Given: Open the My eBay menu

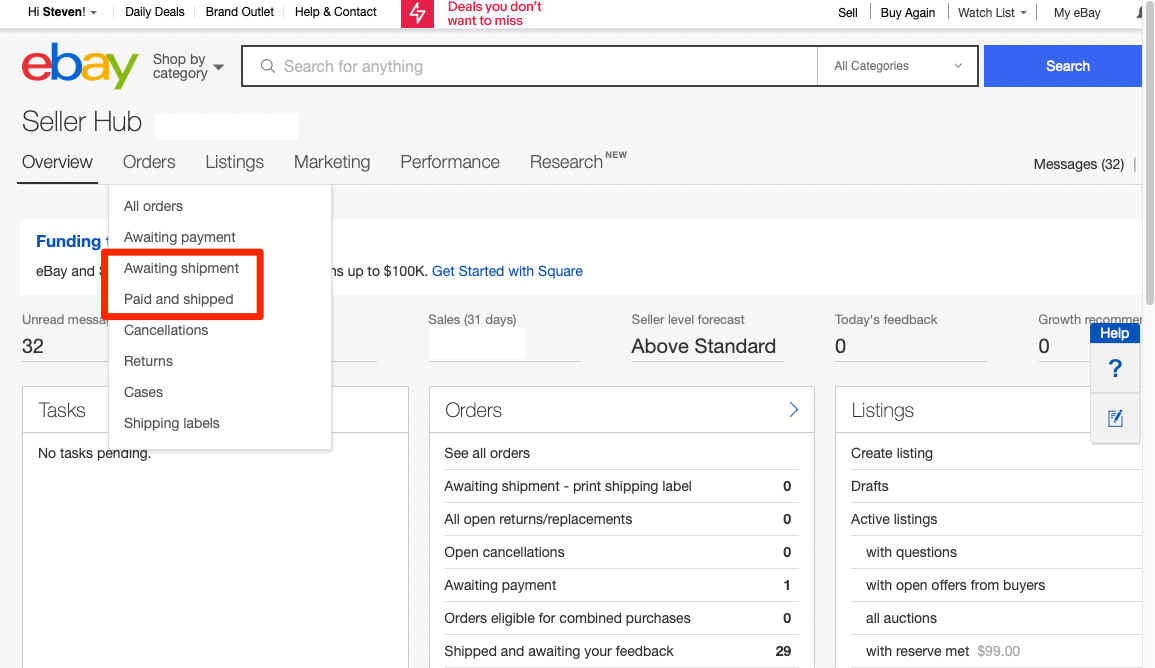Looking at the screenshot, I should [1077, 13].
